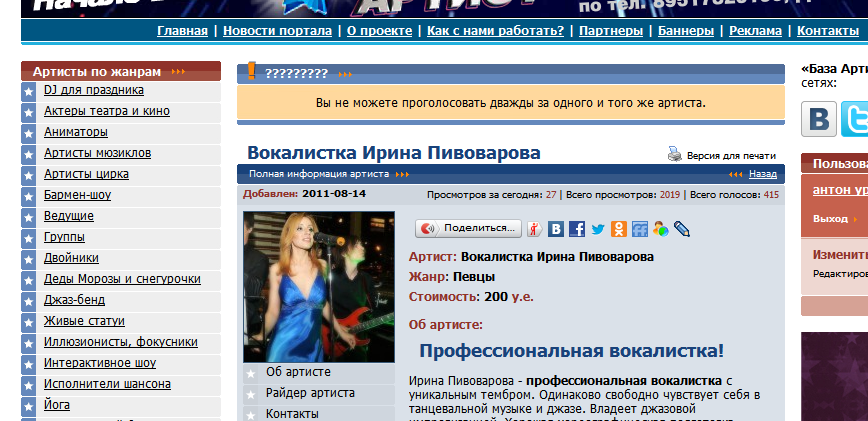Click star icon beside Райдер артиста
Viewport: 868px width, 421px height.
251,395
